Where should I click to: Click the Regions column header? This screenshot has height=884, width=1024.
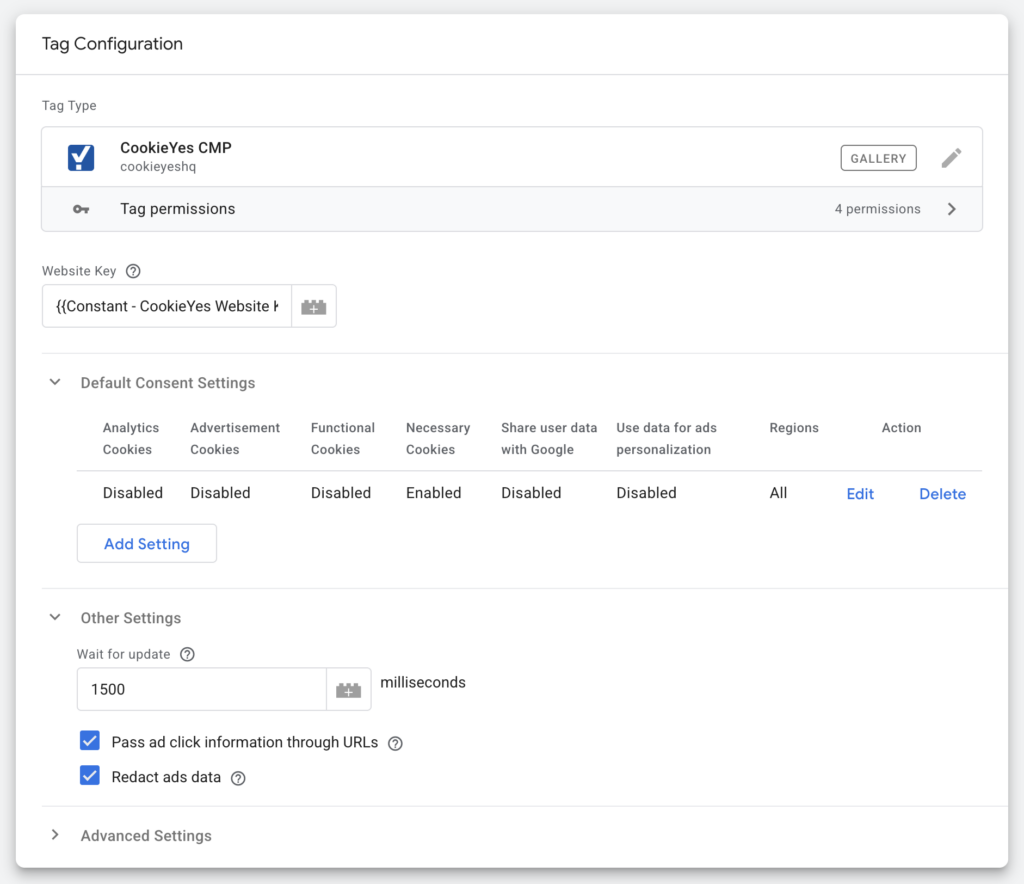(x=793, y=428)
